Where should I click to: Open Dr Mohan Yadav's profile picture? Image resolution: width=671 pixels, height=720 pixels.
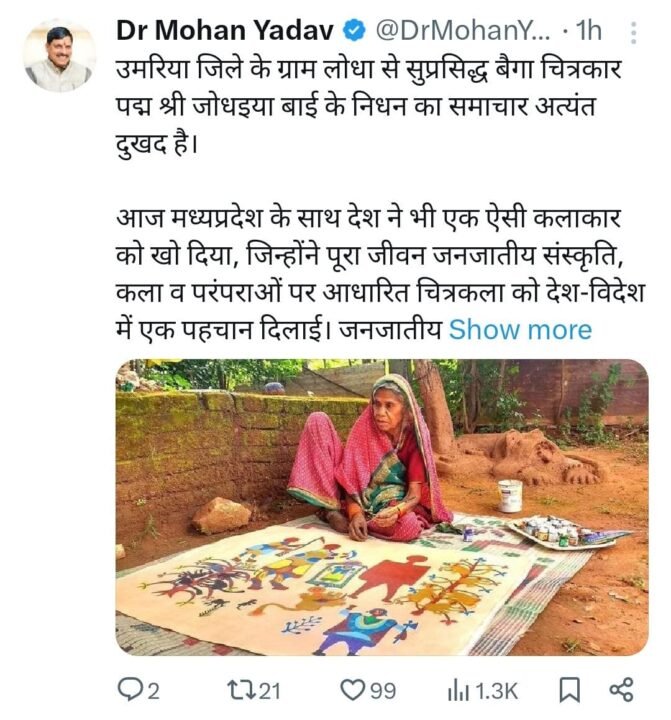pyautogui.click(x=58, y=56)
